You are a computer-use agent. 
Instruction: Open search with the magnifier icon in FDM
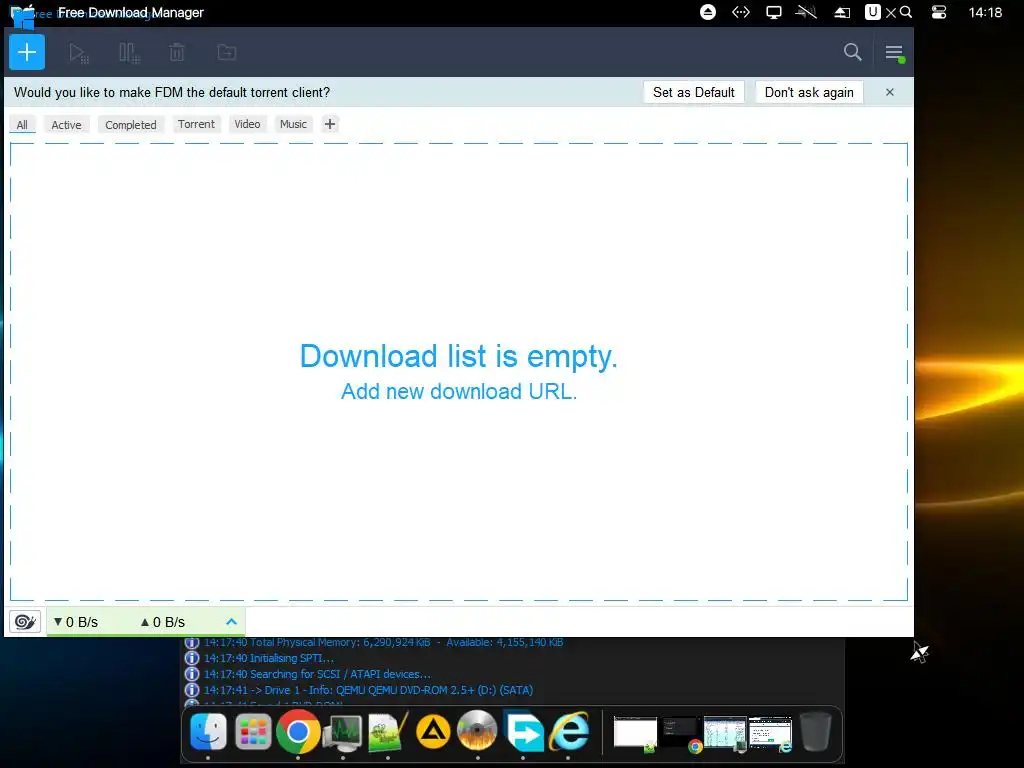click(852, 52)
